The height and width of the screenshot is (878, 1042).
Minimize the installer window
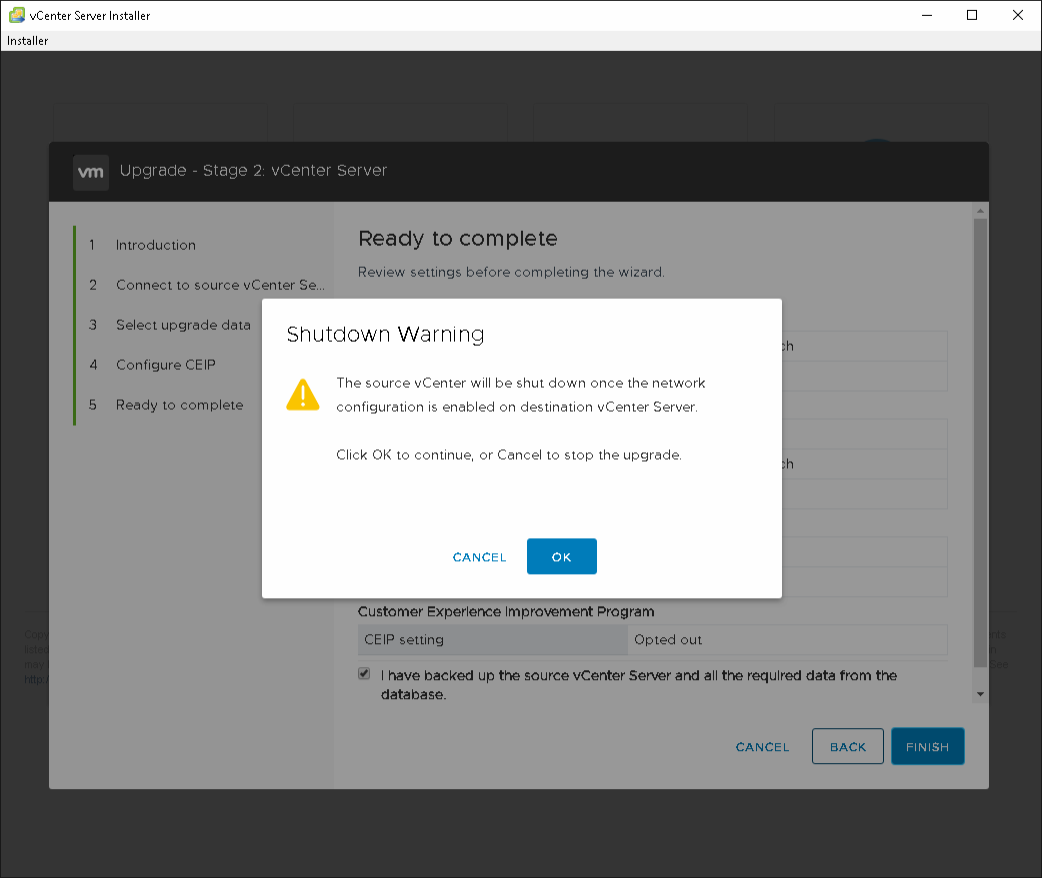pos(926,15)
